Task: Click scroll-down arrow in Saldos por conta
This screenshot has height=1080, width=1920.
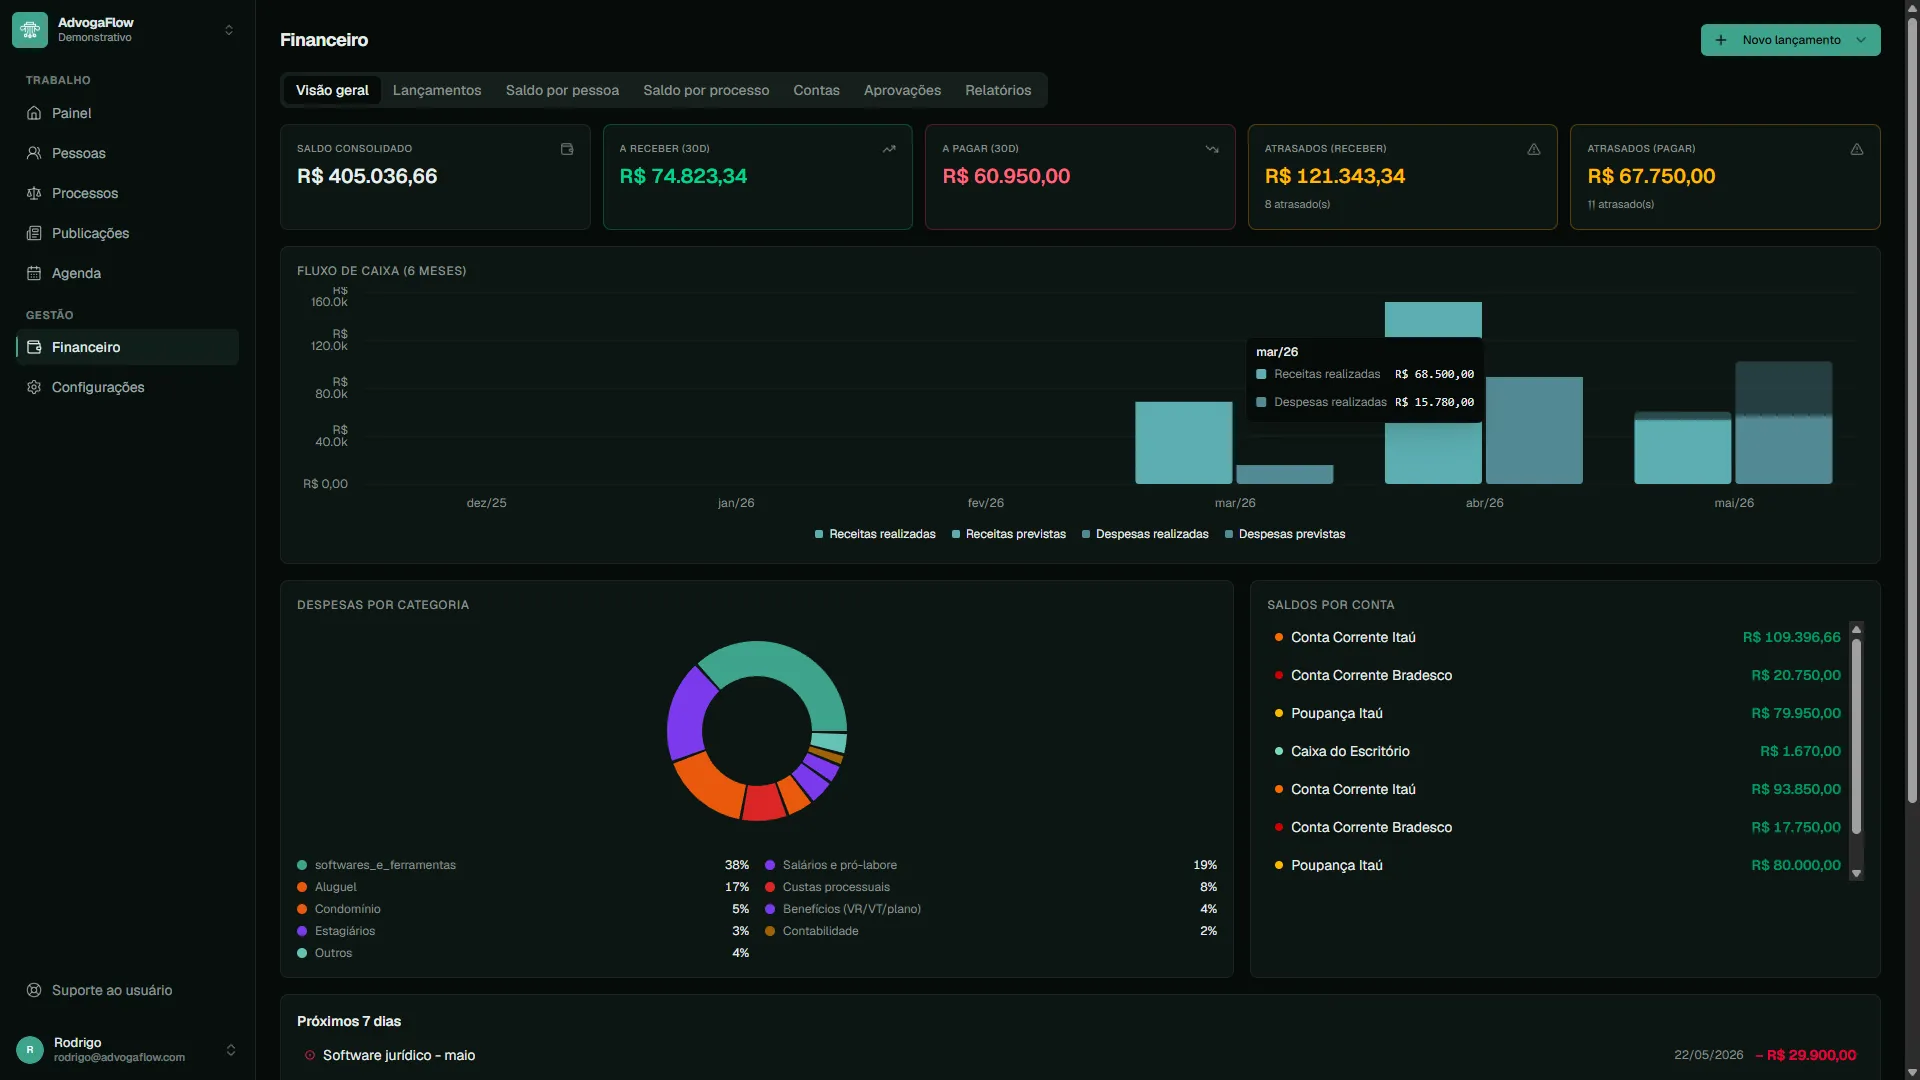Action: coord(1856,874)
